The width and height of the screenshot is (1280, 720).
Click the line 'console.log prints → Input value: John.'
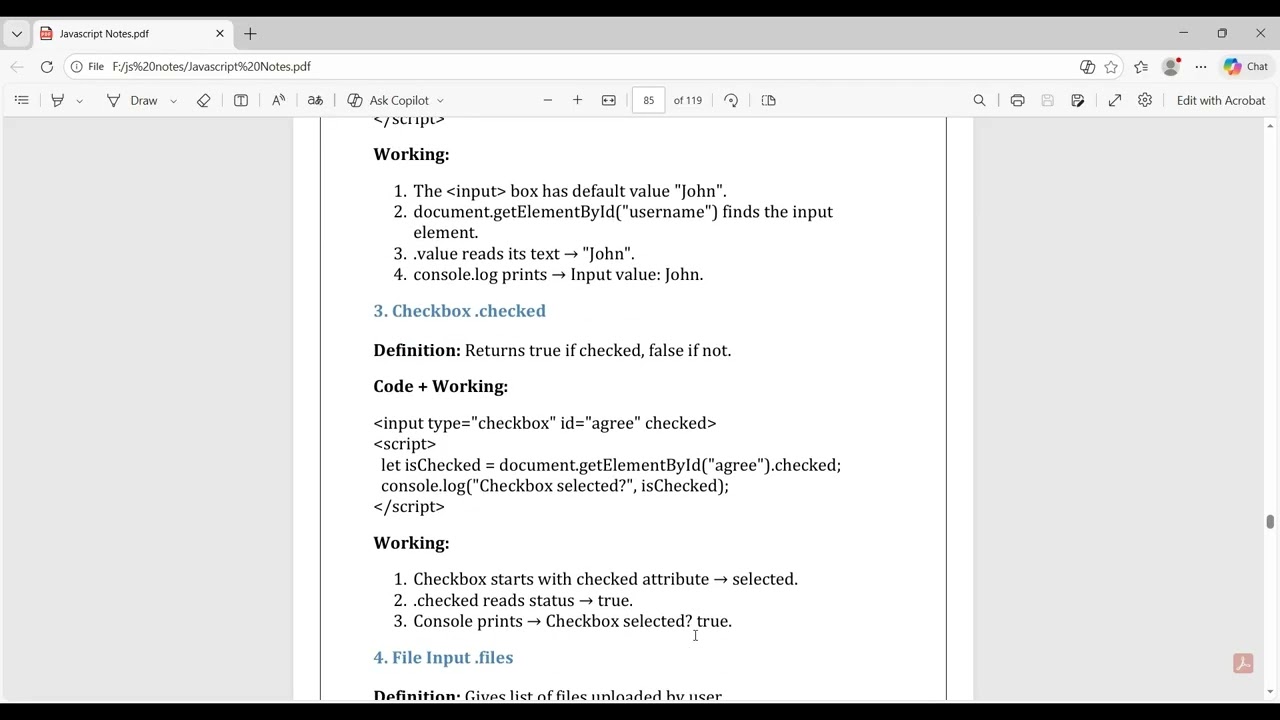click(x=558, y=274)
